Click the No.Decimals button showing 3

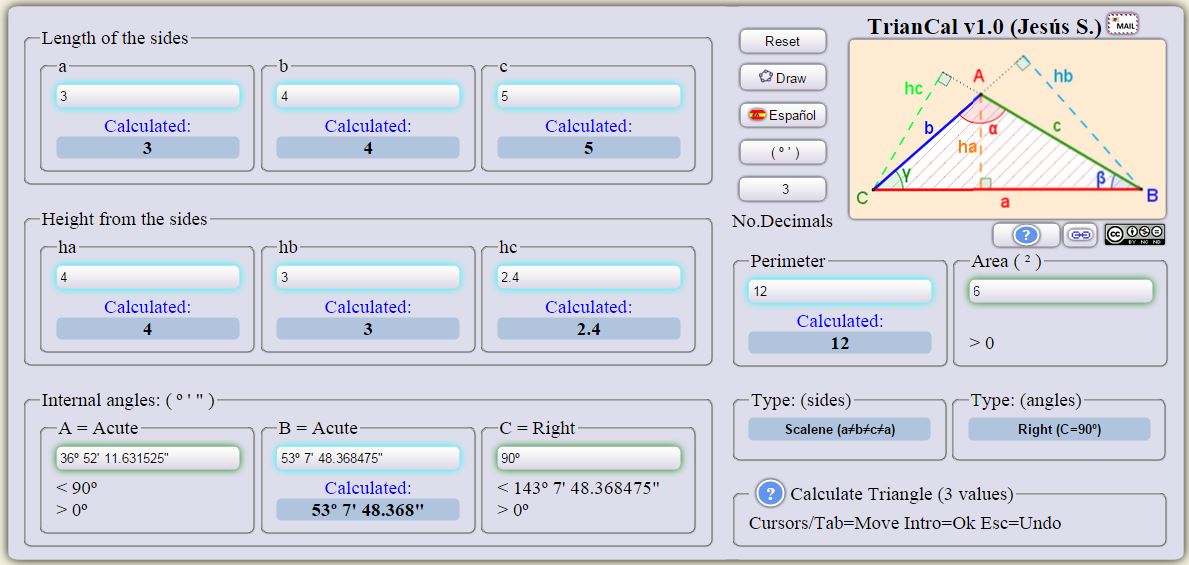click(x=783, y=189)
